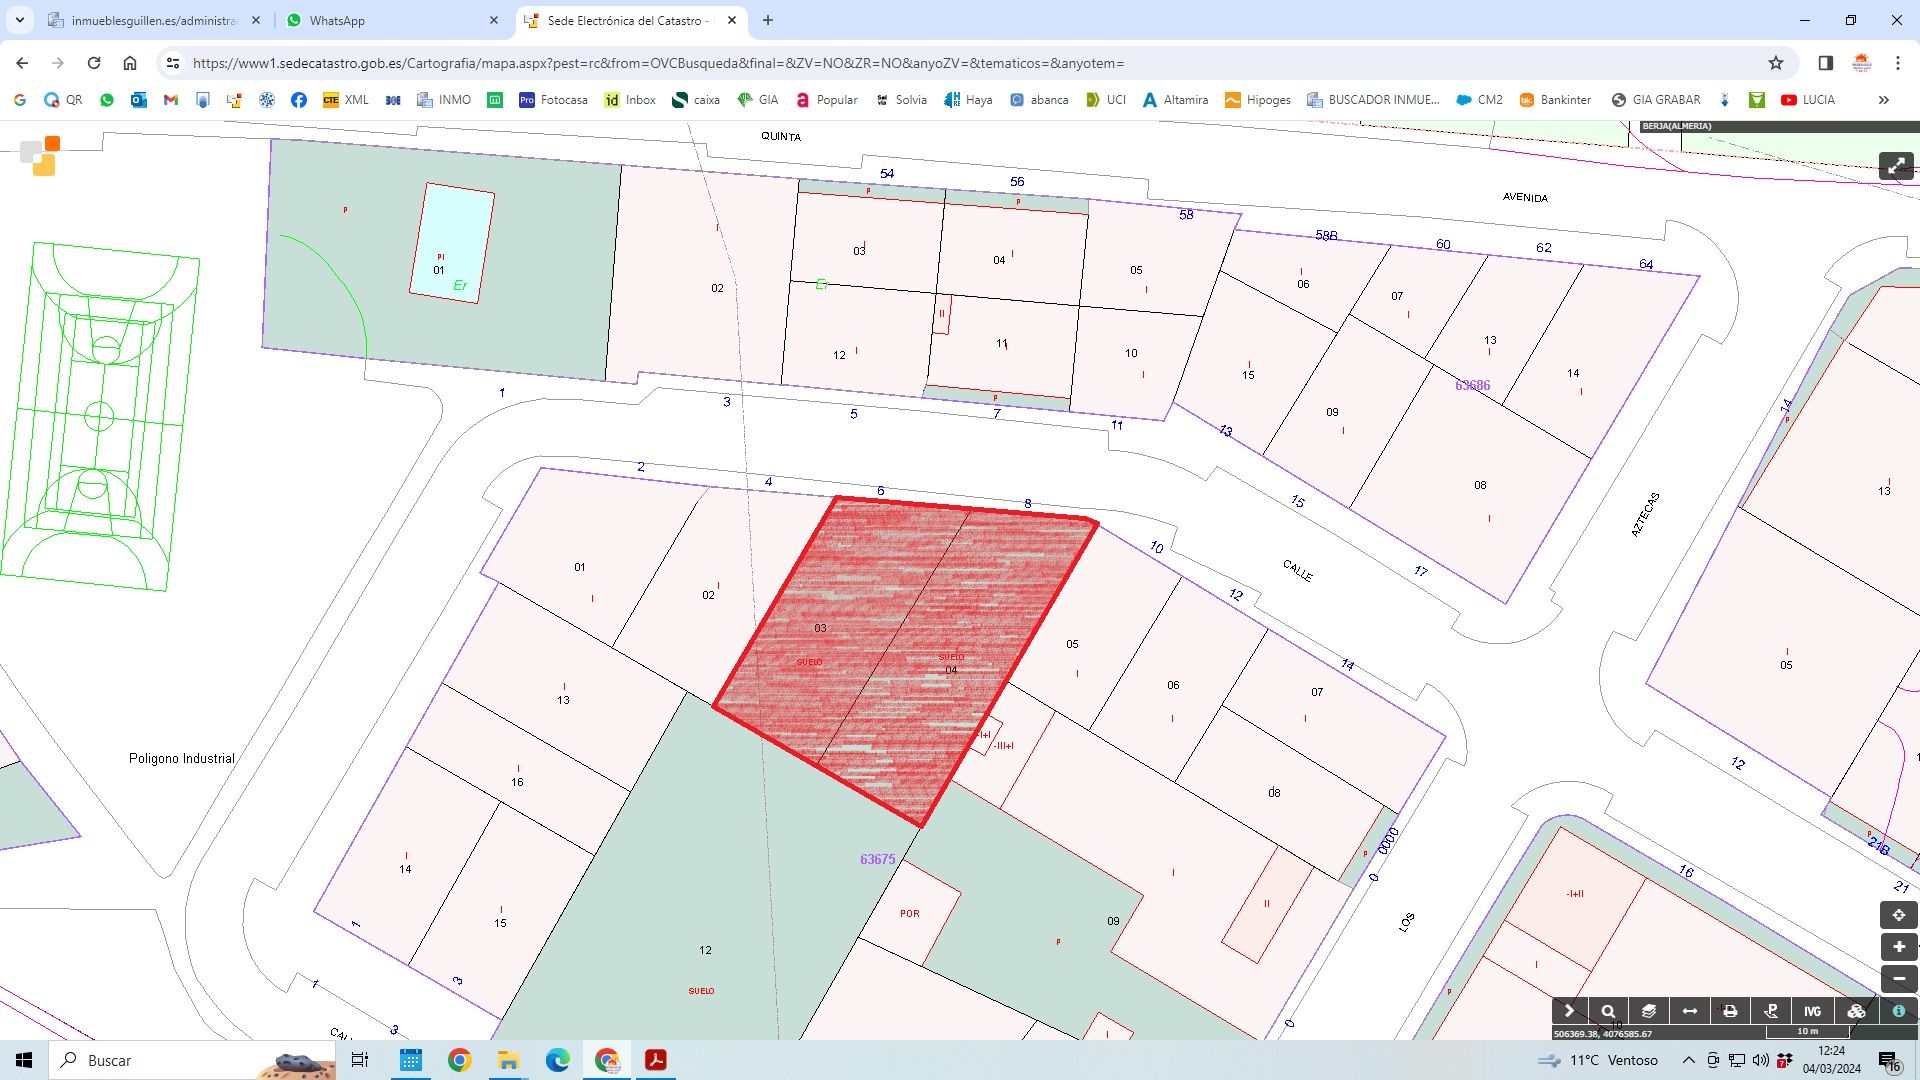Screen dimensions: 1920x1080
Task: Launch Microsoft Edge from the taskbar
Action: (x=557, y=1060)
